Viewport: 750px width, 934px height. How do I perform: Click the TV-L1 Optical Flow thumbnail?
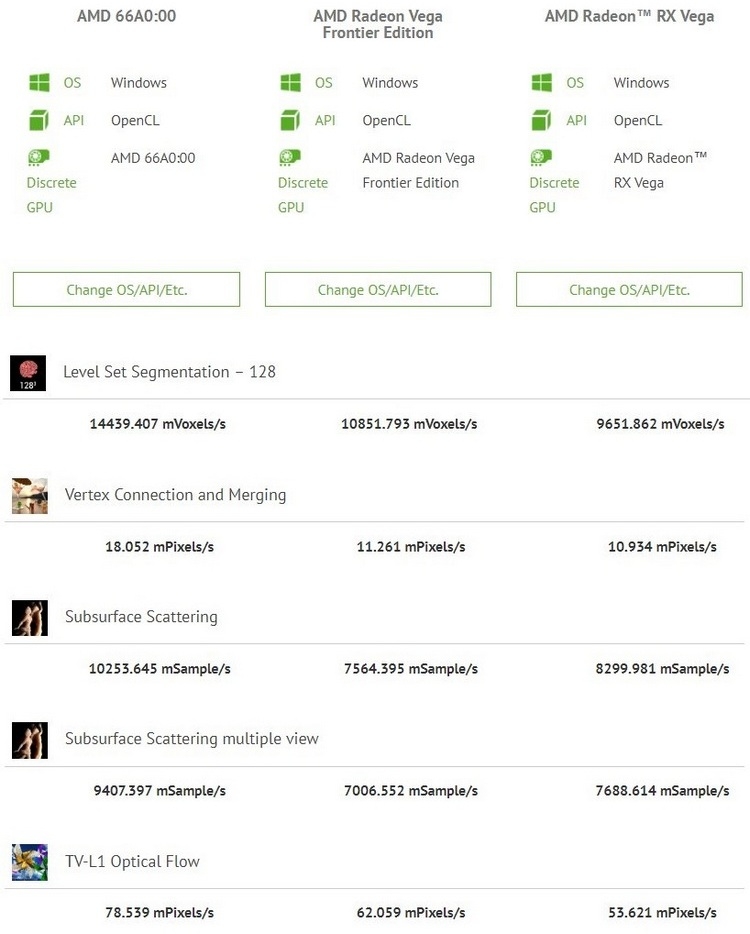29,862
